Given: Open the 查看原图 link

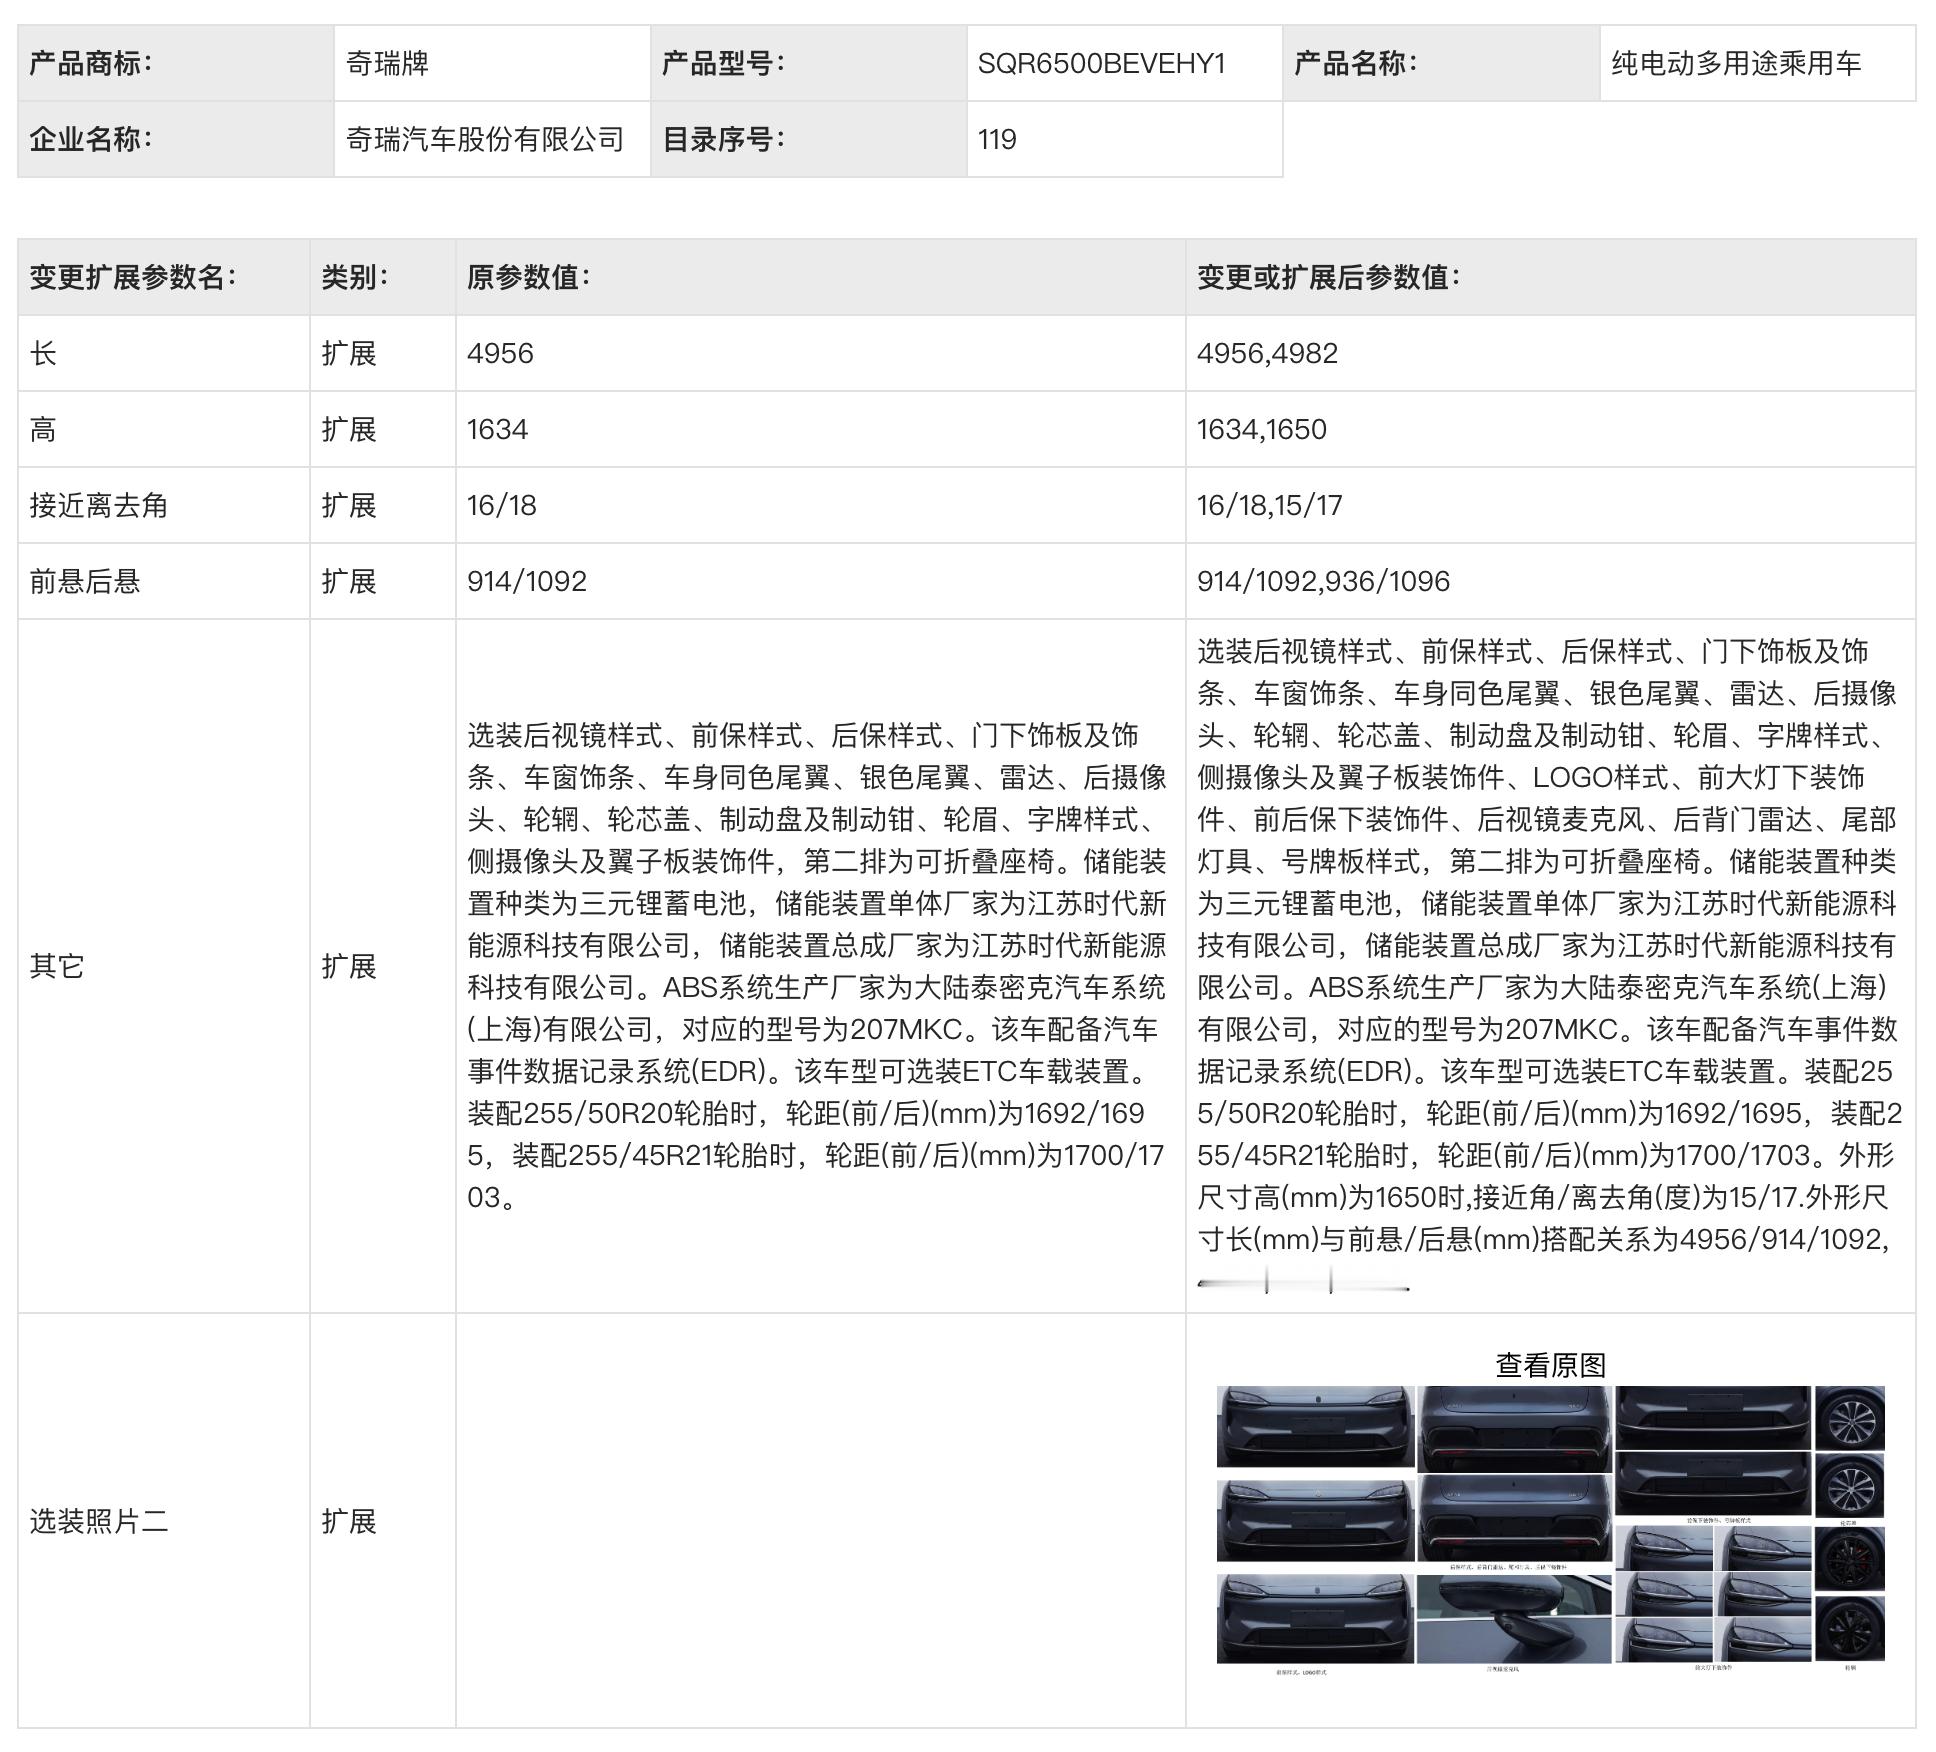Looking at the screenshot, I should [x=1550, y=1365].
